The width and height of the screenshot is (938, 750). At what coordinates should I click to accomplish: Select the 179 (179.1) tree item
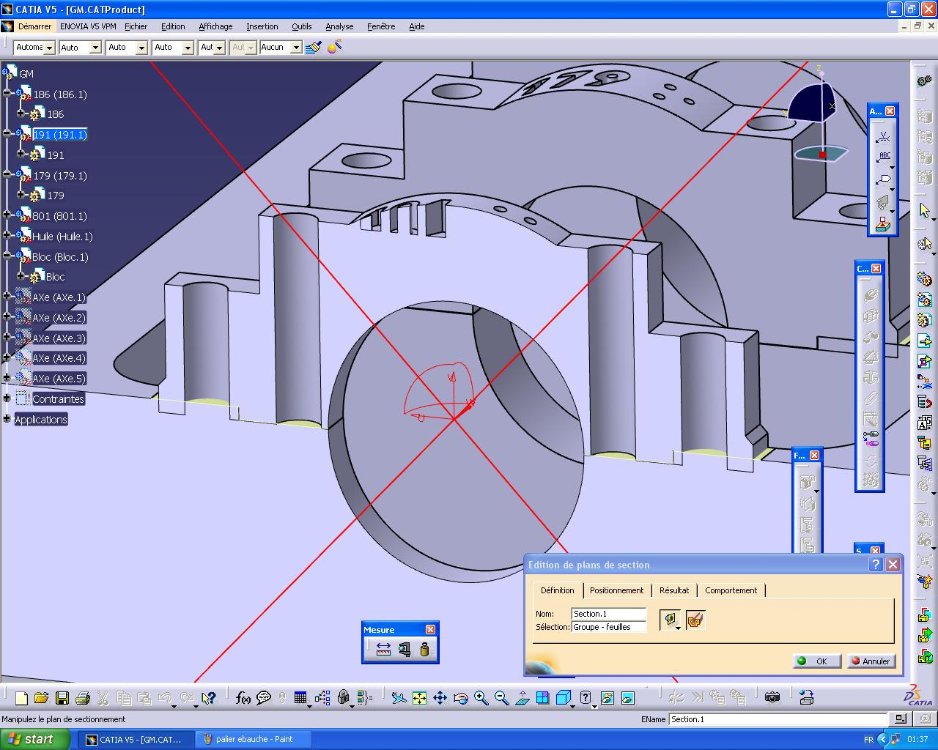point(60,175)
